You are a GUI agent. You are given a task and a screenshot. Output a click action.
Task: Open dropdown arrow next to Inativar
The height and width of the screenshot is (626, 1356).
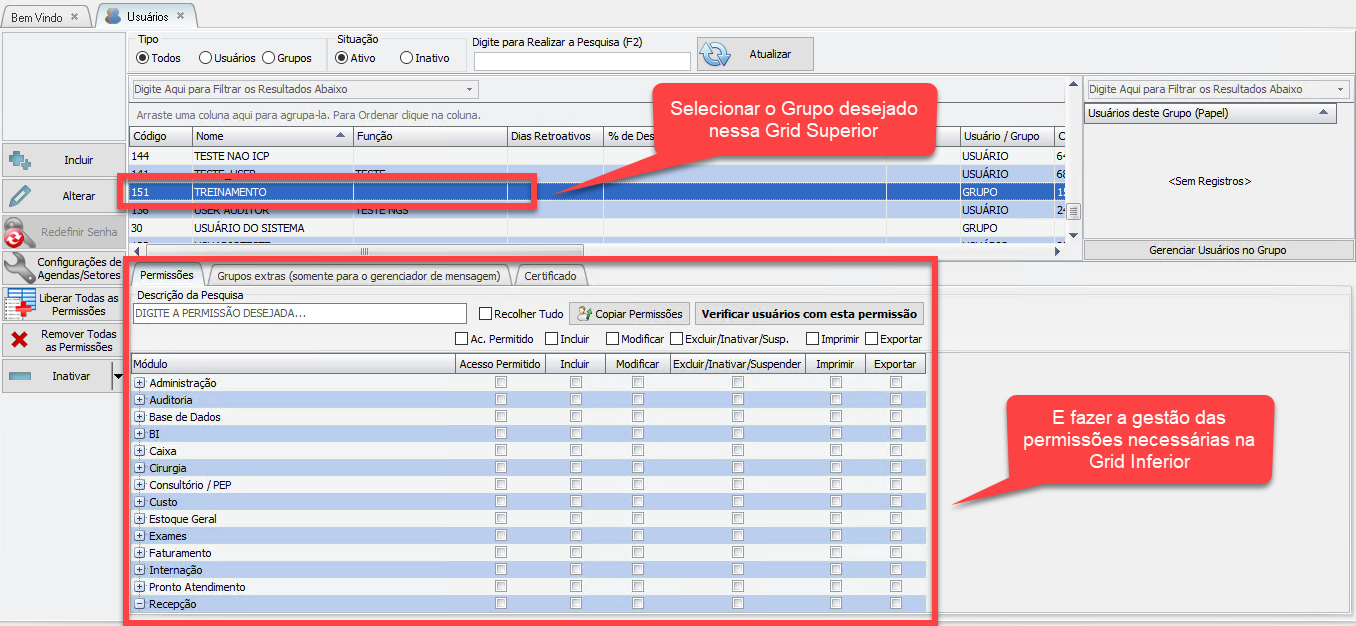pyautogui.click(x=118, y=377)
